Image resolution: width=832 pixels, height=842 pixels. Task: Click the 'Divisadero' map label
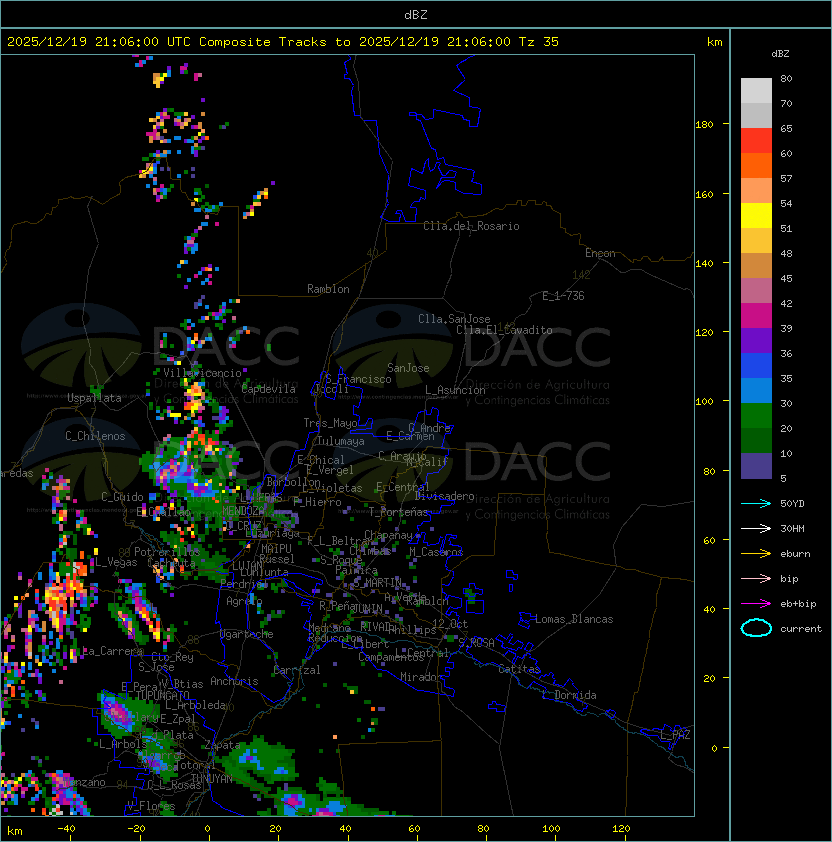[445, 496]
